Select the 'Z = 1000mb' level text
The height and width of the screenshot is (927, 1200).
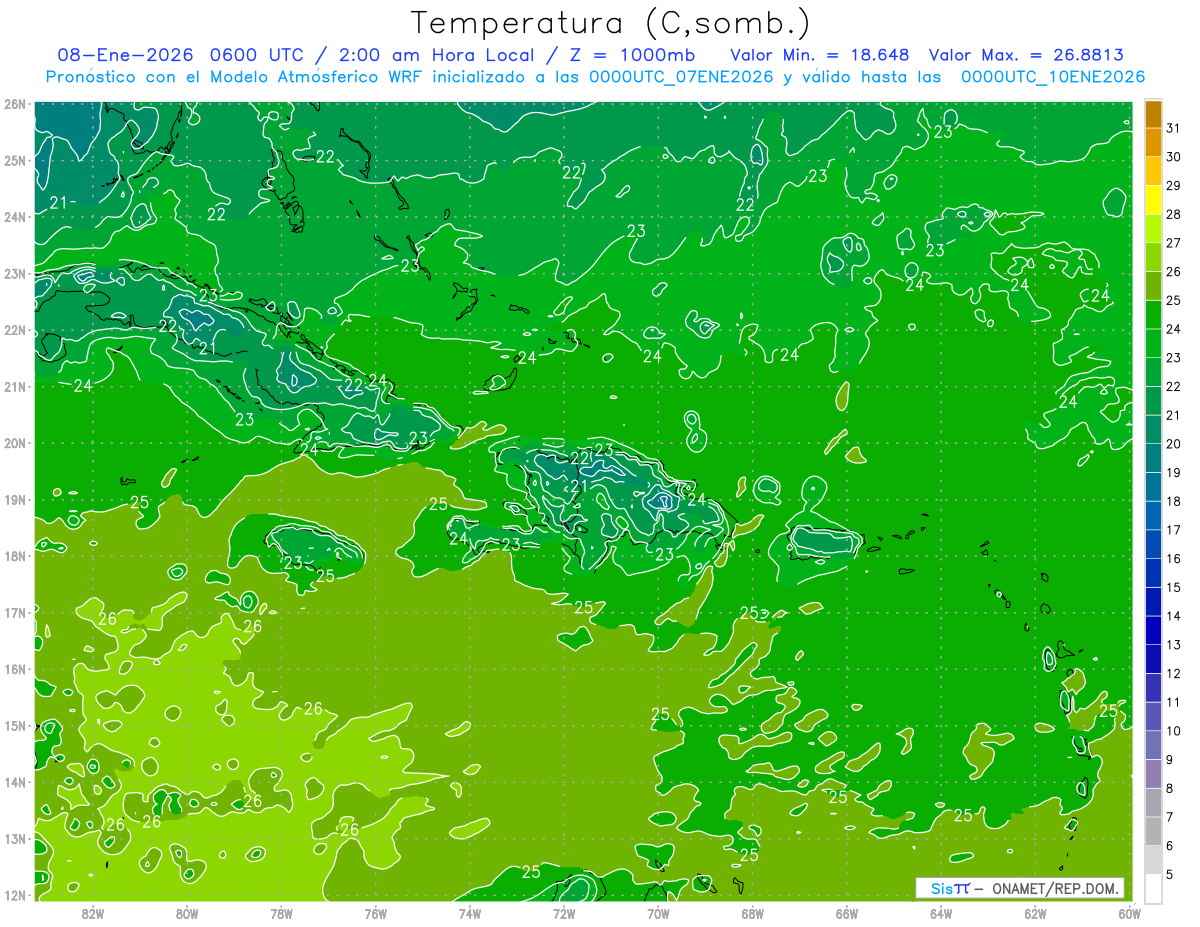(x=632, y=54)
